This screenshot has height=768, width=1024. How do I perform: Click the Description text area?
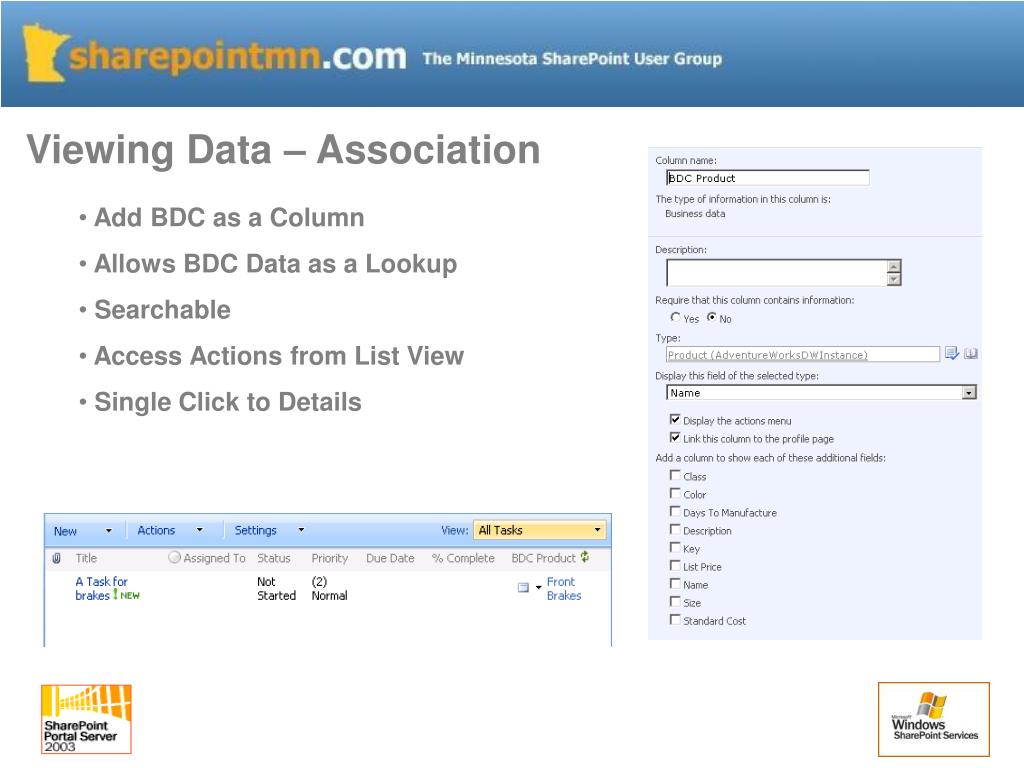(777, 272)
